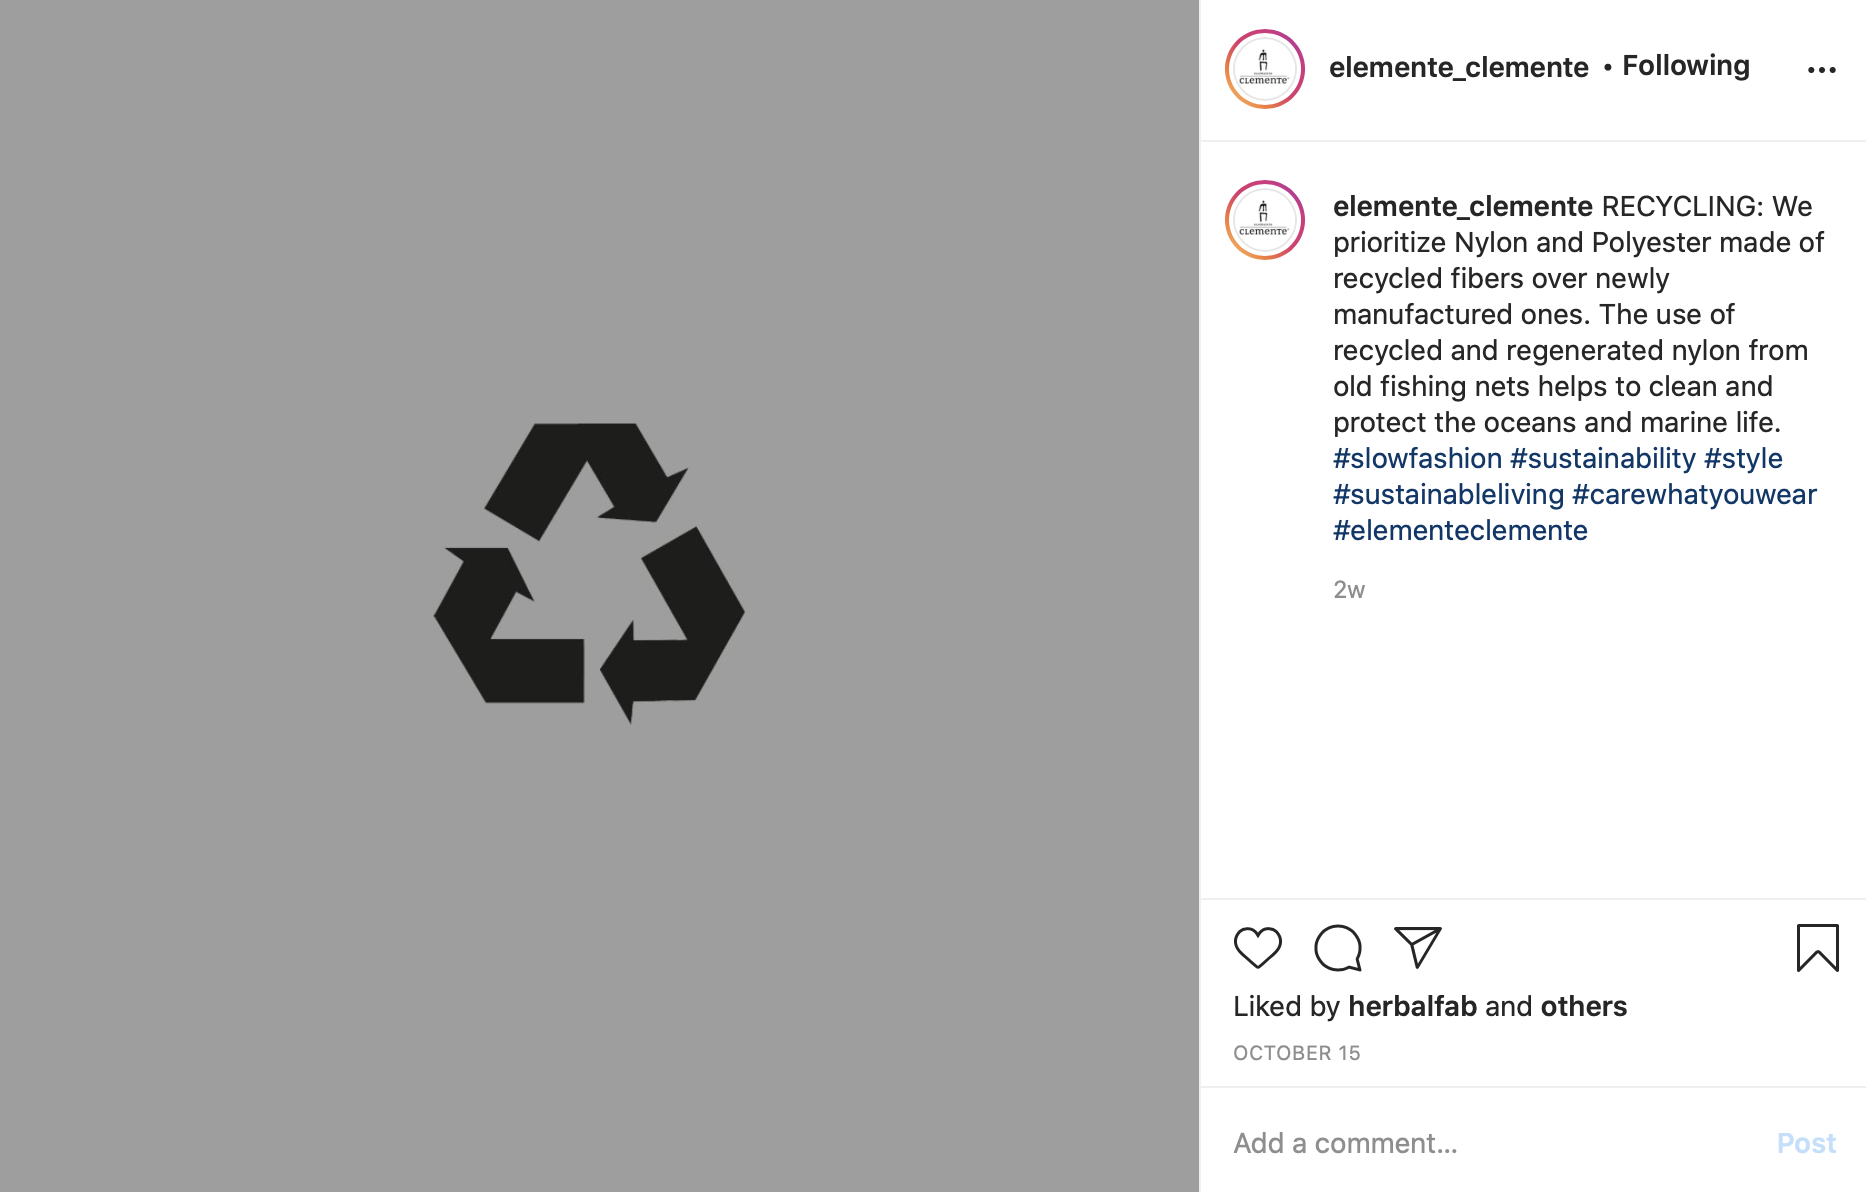This screenshot has height=1192, width=1866.
Task: Click the header profile avatar of elemente_clemente
Action: tap(1265, 69)
